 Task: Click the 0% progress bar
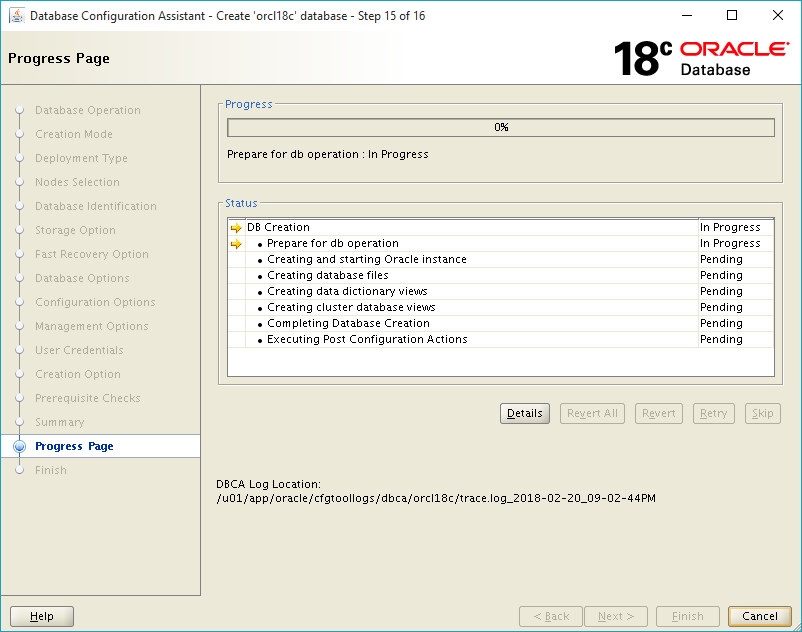(x=501, y=127)
